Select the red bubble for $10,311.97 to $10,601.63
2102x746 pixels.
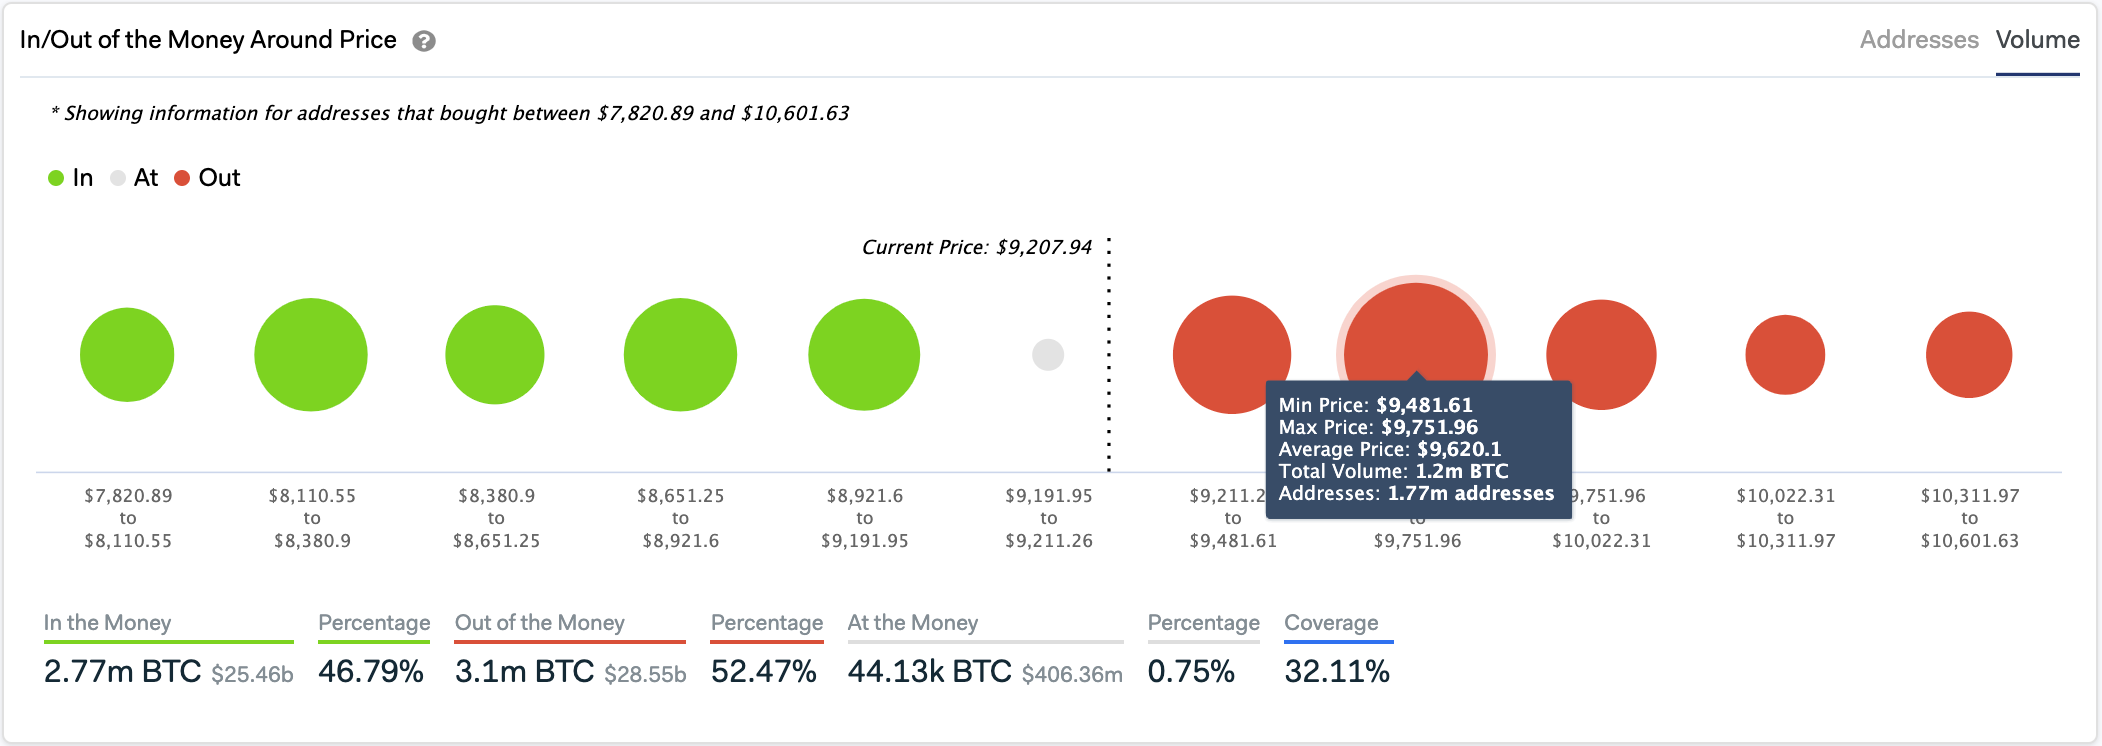pos(1969,354)
